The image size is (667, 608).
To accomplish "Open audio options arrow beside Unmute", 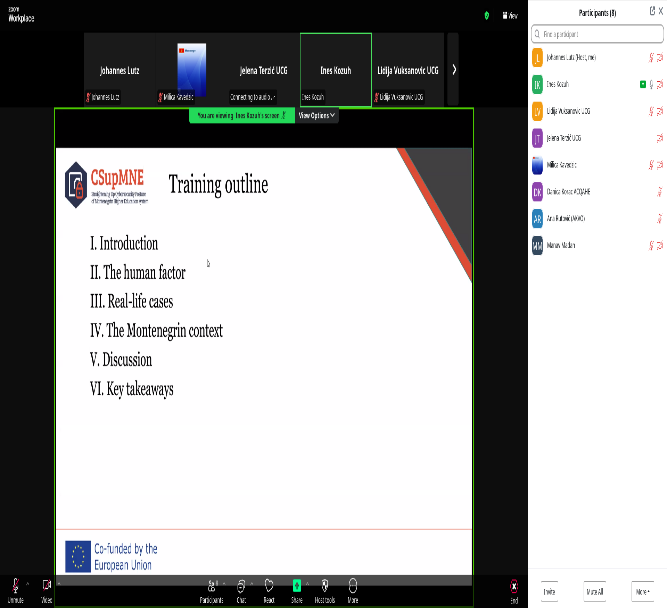I will click(28, 584).
